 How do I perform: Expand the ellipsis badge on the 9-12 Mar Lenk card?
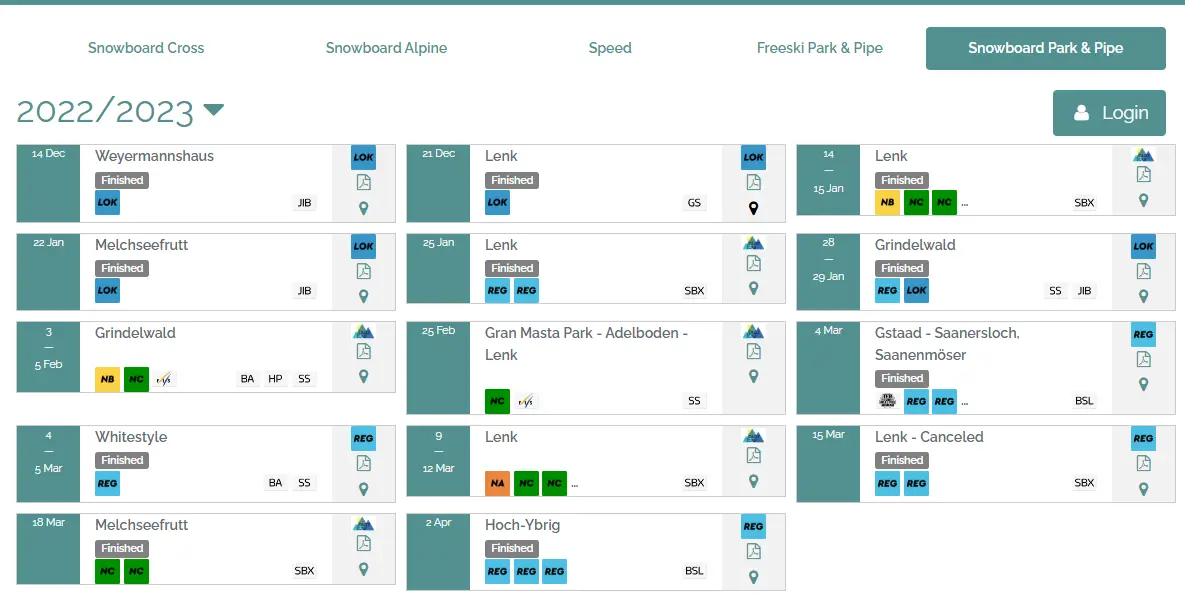577,483
